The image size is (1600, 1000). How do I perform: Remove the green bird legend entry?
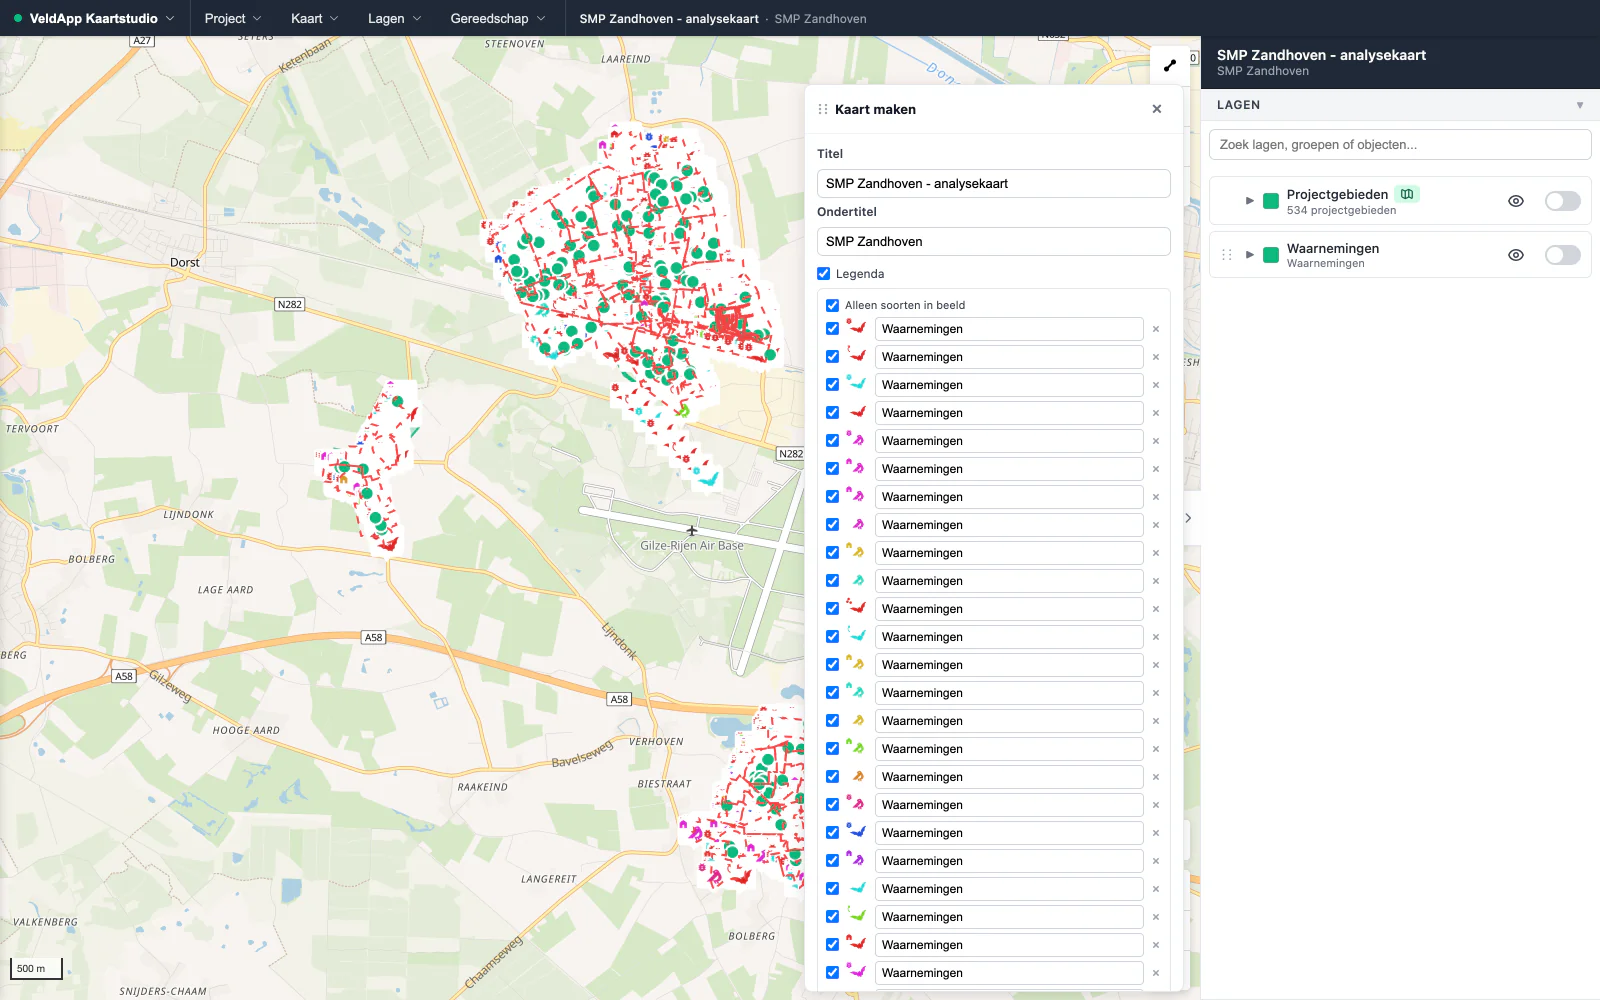point(1156,749)
